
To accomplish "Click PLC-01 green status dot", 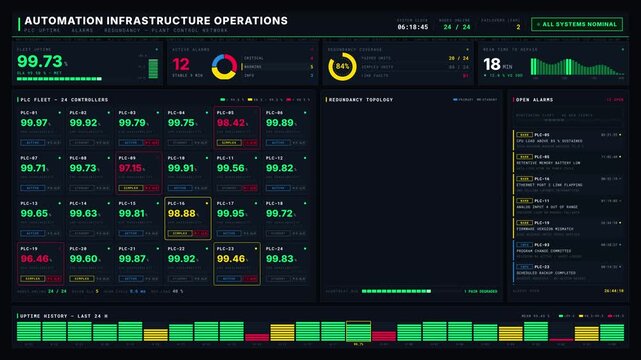I will coord(60,112).
